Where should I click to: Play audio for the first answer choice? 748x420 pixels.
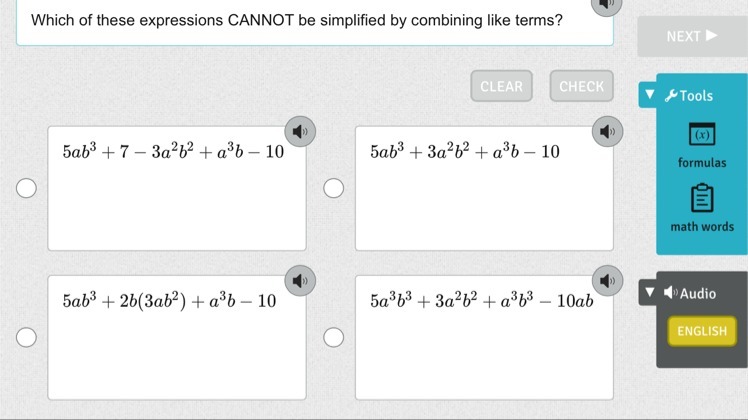[x=298, y=131]
